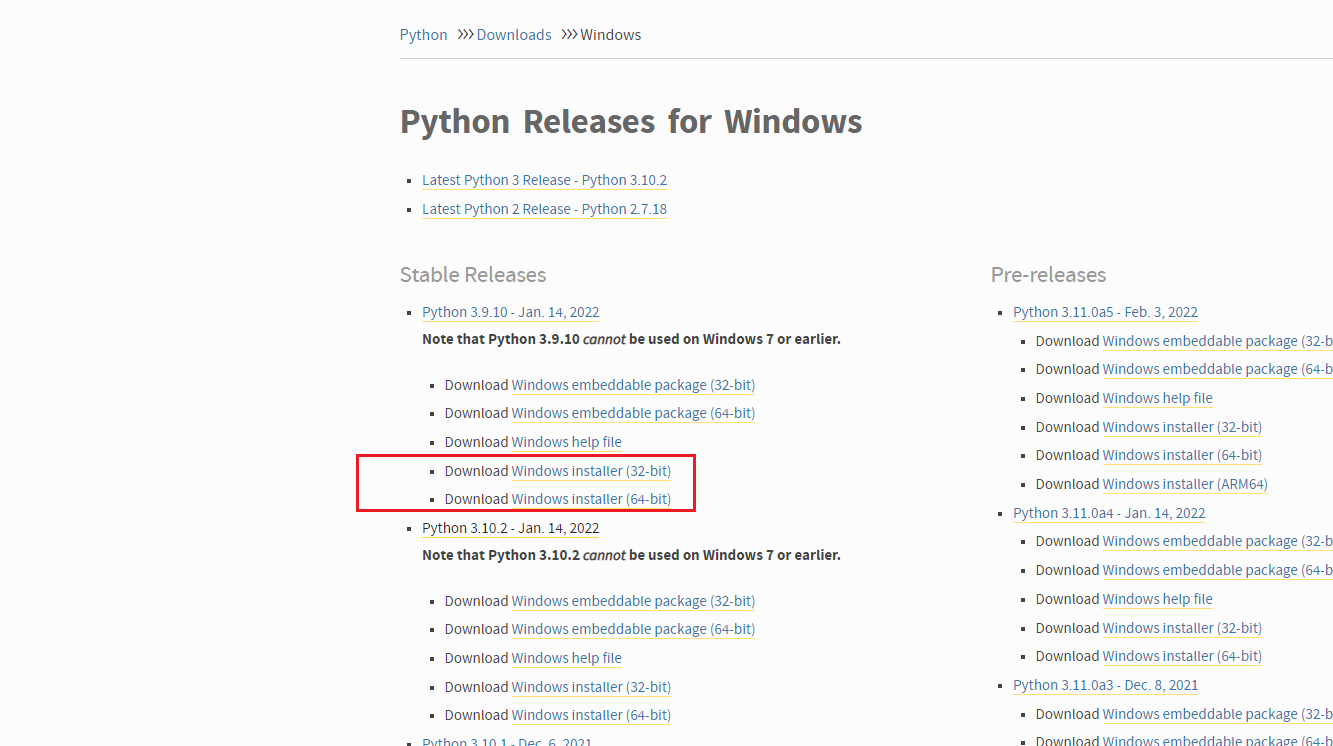Download second embeddable package under Python 3.11.0a5
The height and width of the screenshot is (746, 1333).
click(1218, 369)
